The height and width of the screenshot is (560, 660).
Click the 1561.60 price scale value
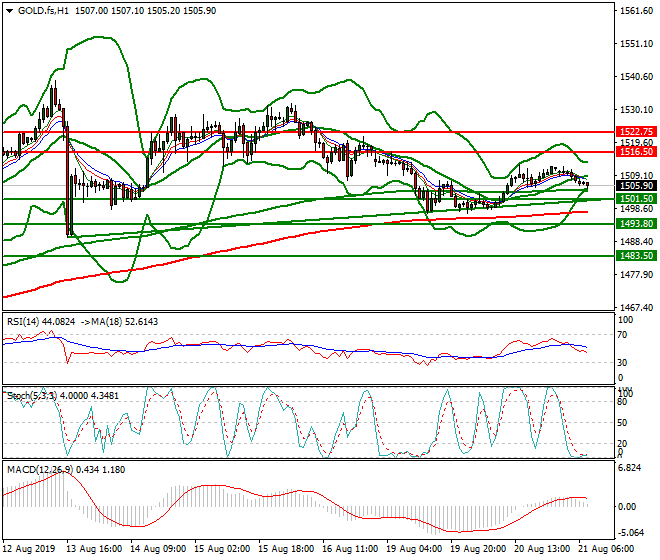(x=636, y=11)
